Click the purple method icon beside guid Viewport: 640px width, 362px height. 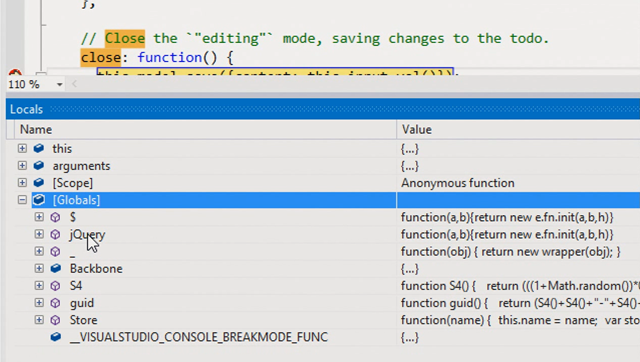coord(56,303)
